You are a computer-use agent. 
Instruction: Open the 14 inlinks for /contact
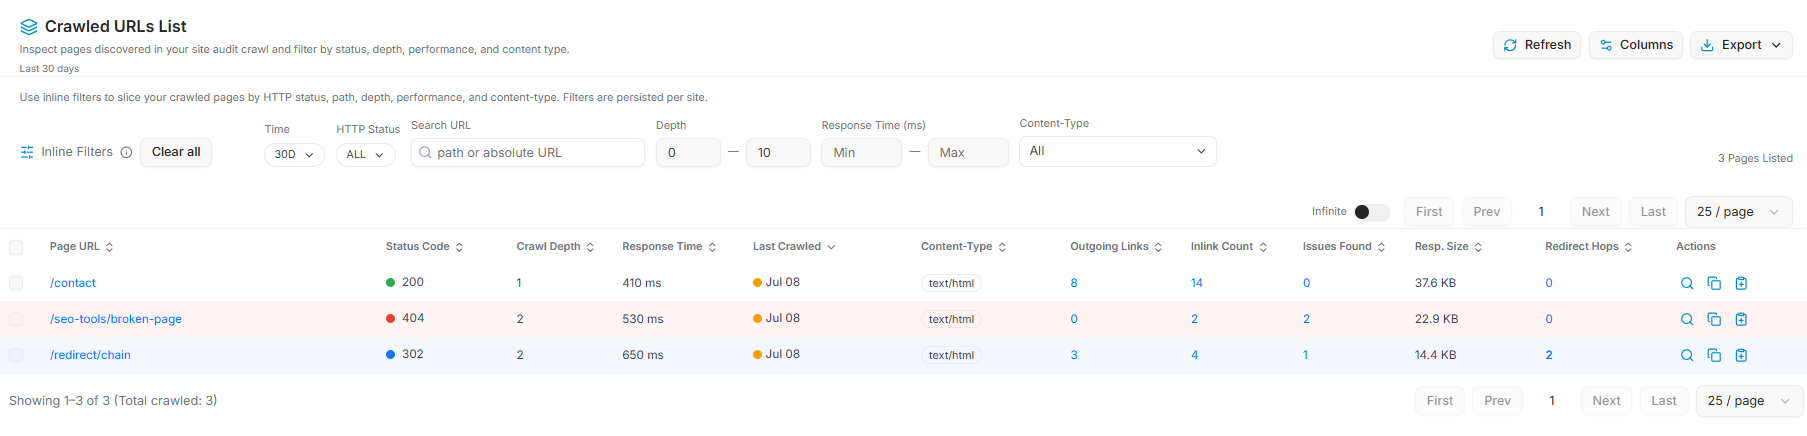coord(1196,283)
